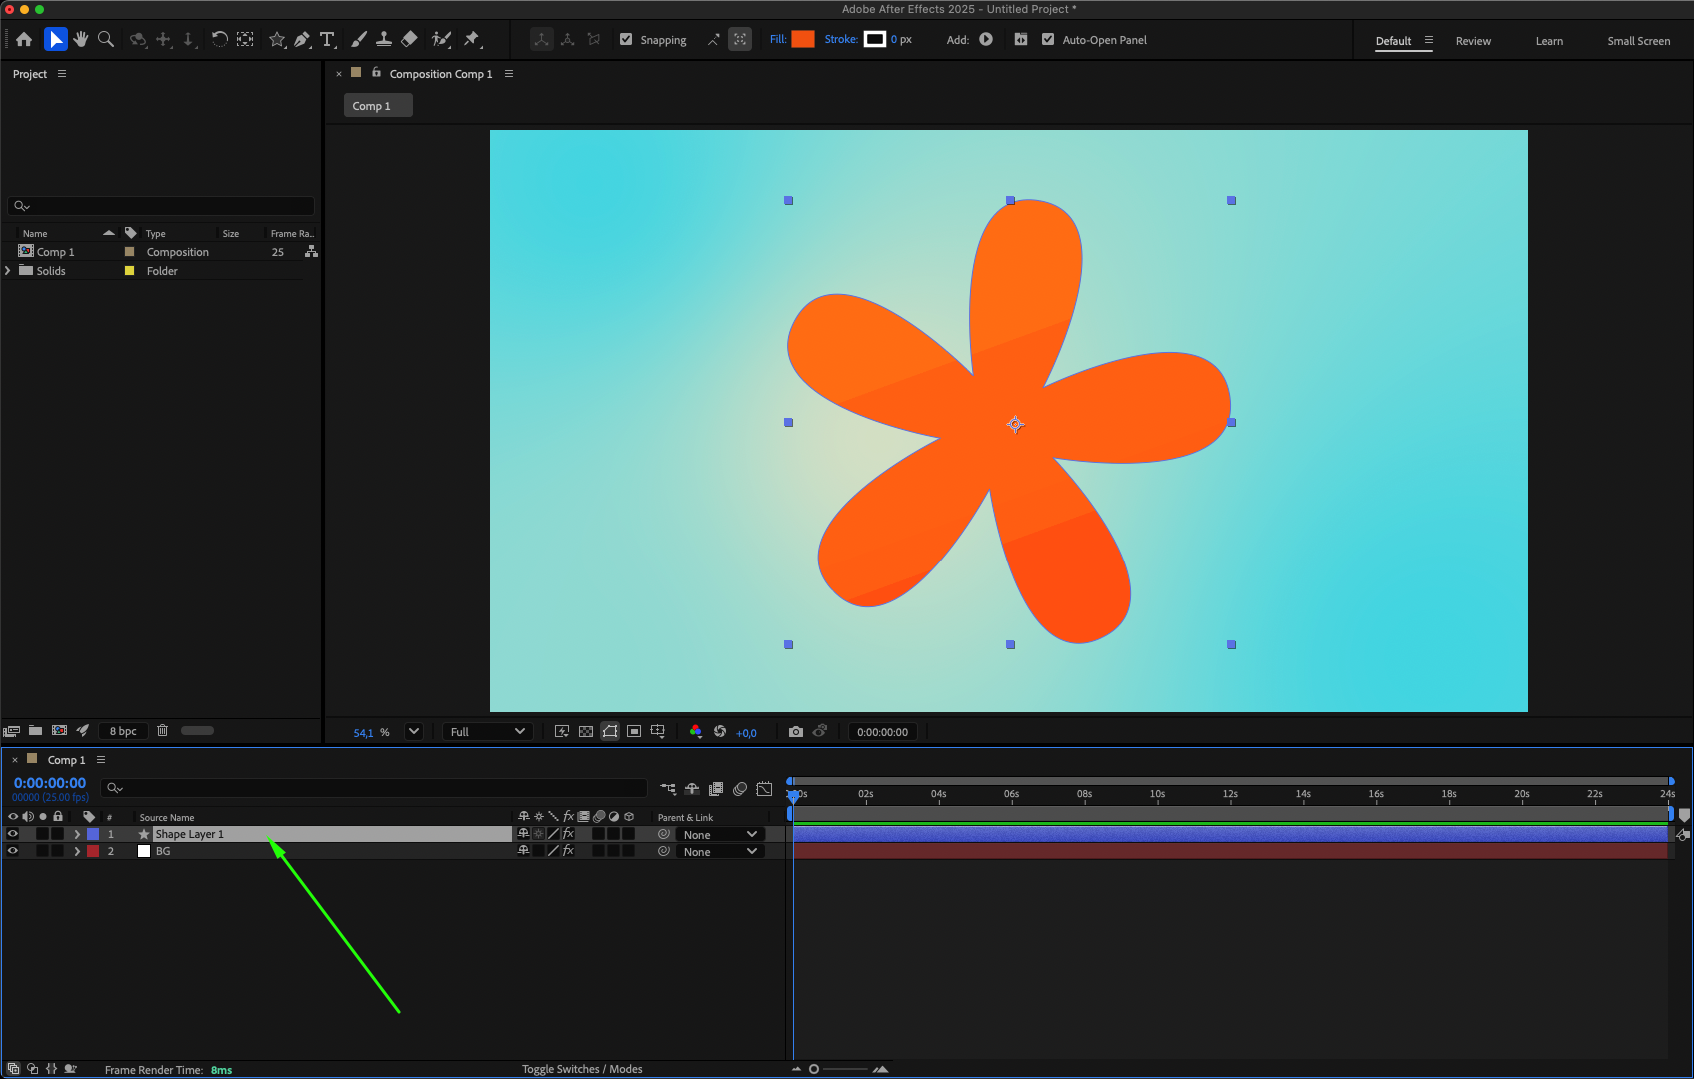Select the Pan Behind anchor point tool

click(x=245, y=39)
